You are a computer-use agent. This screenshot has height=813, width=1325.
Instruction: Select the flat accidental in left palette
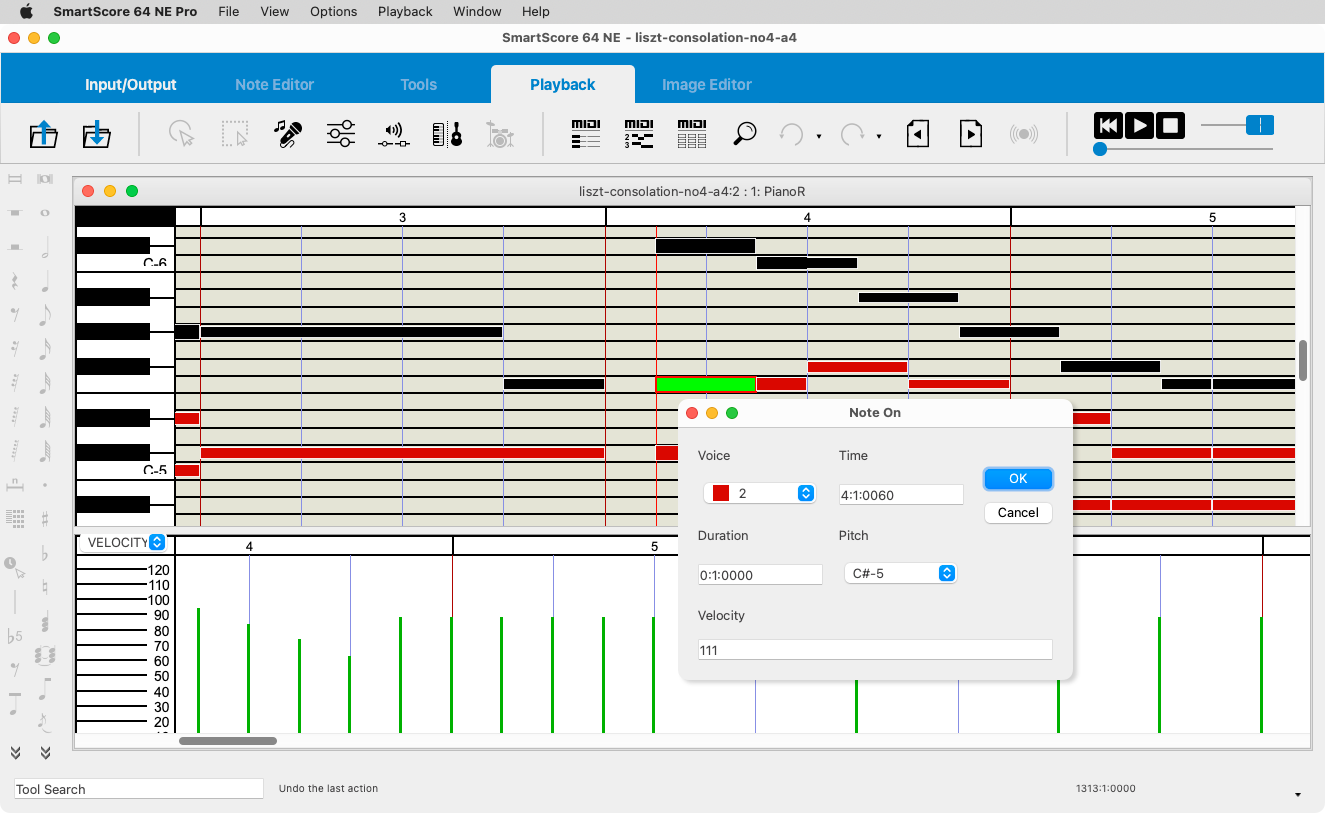coord(45,553)
